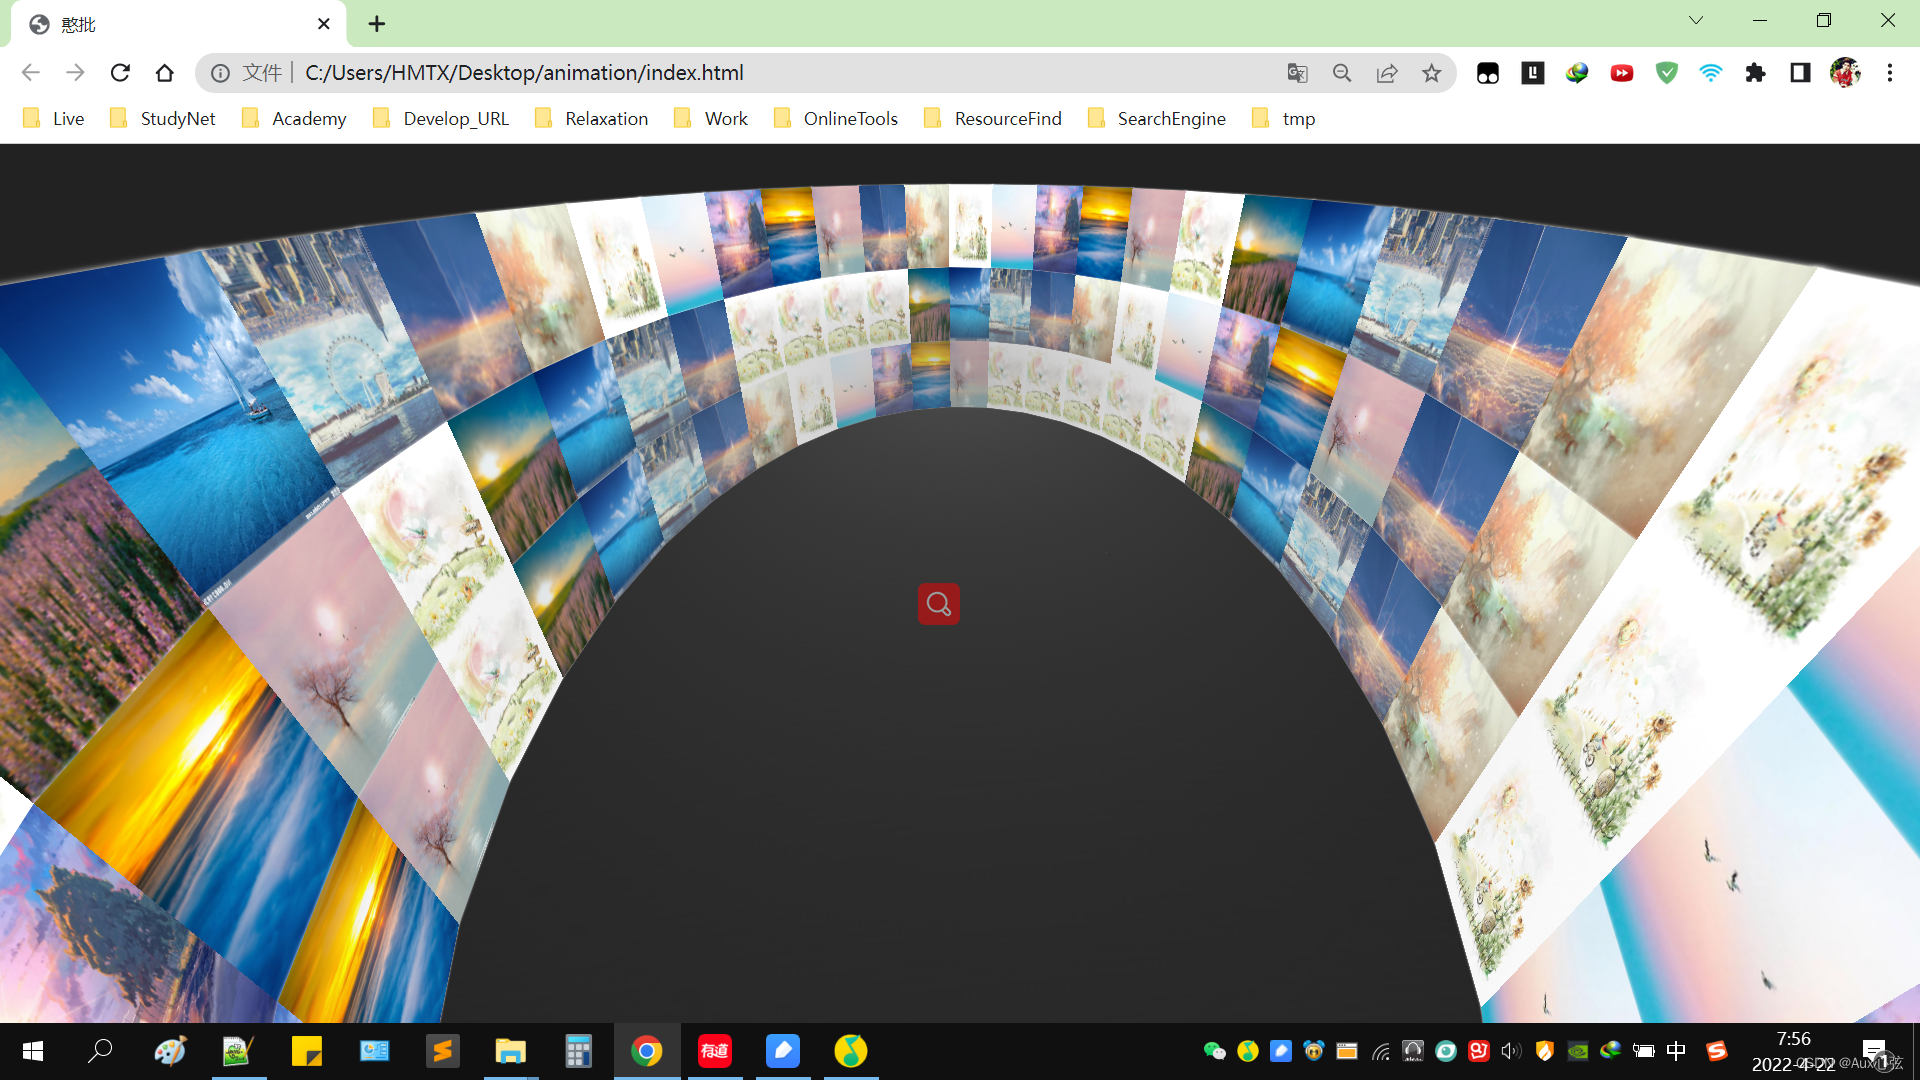Launch WeChat from the system tray

click(x=1215, y=1051)
